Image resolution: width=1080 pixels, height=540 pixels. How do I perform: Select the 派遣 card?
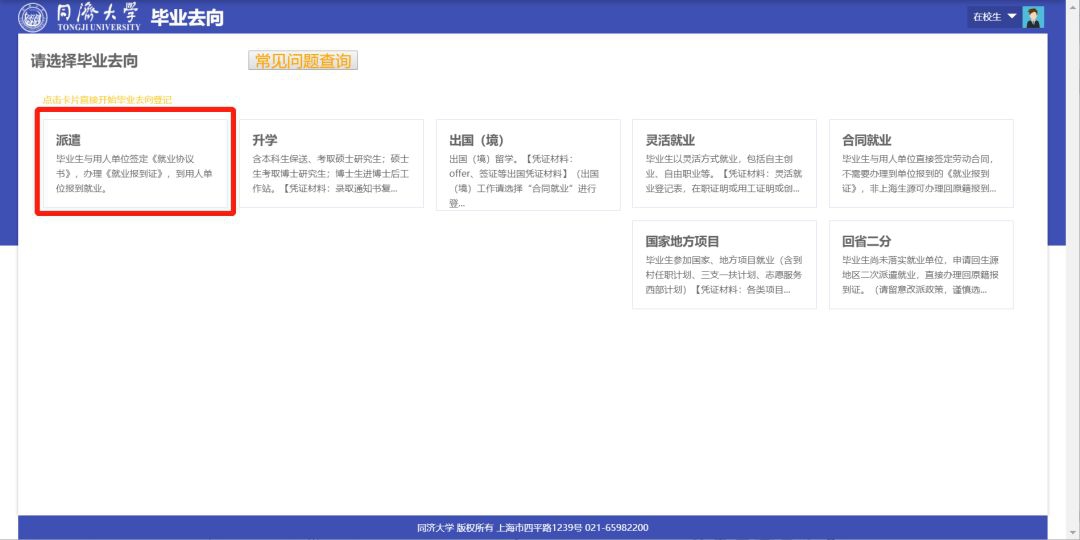[135, 163]
